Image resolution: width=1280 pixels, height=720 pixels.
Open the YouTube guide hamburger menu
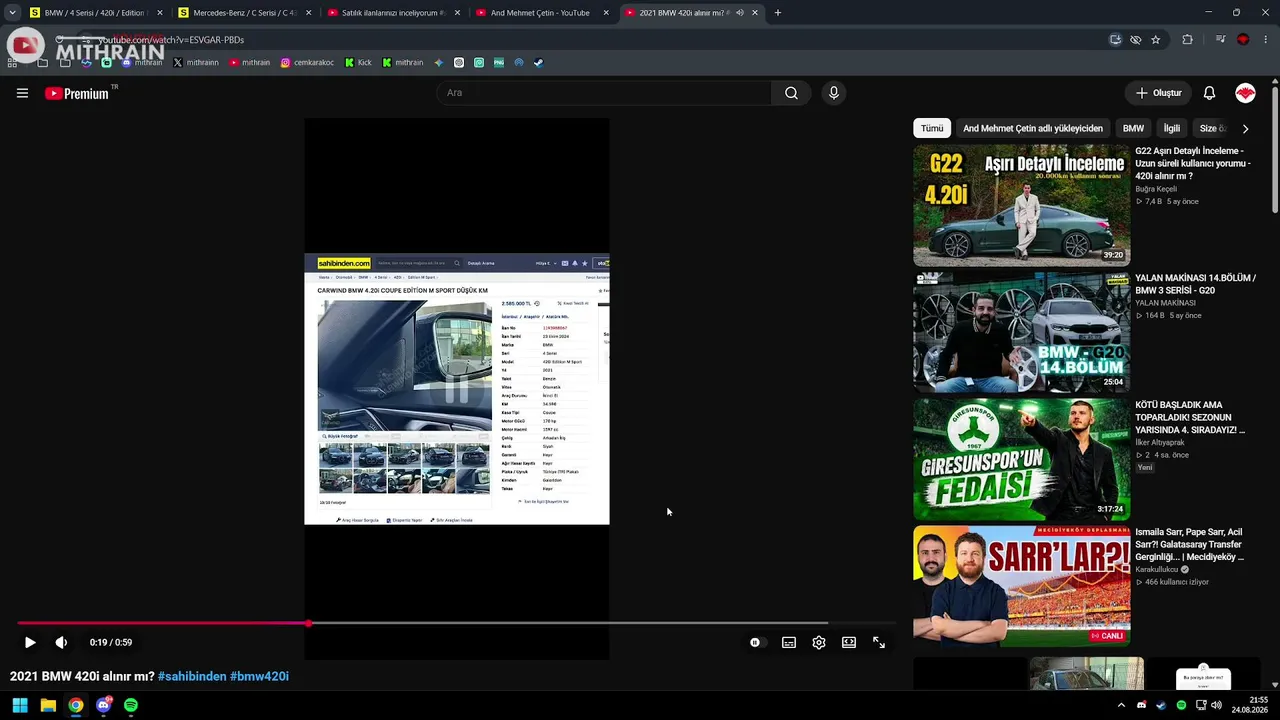(22, 93)
